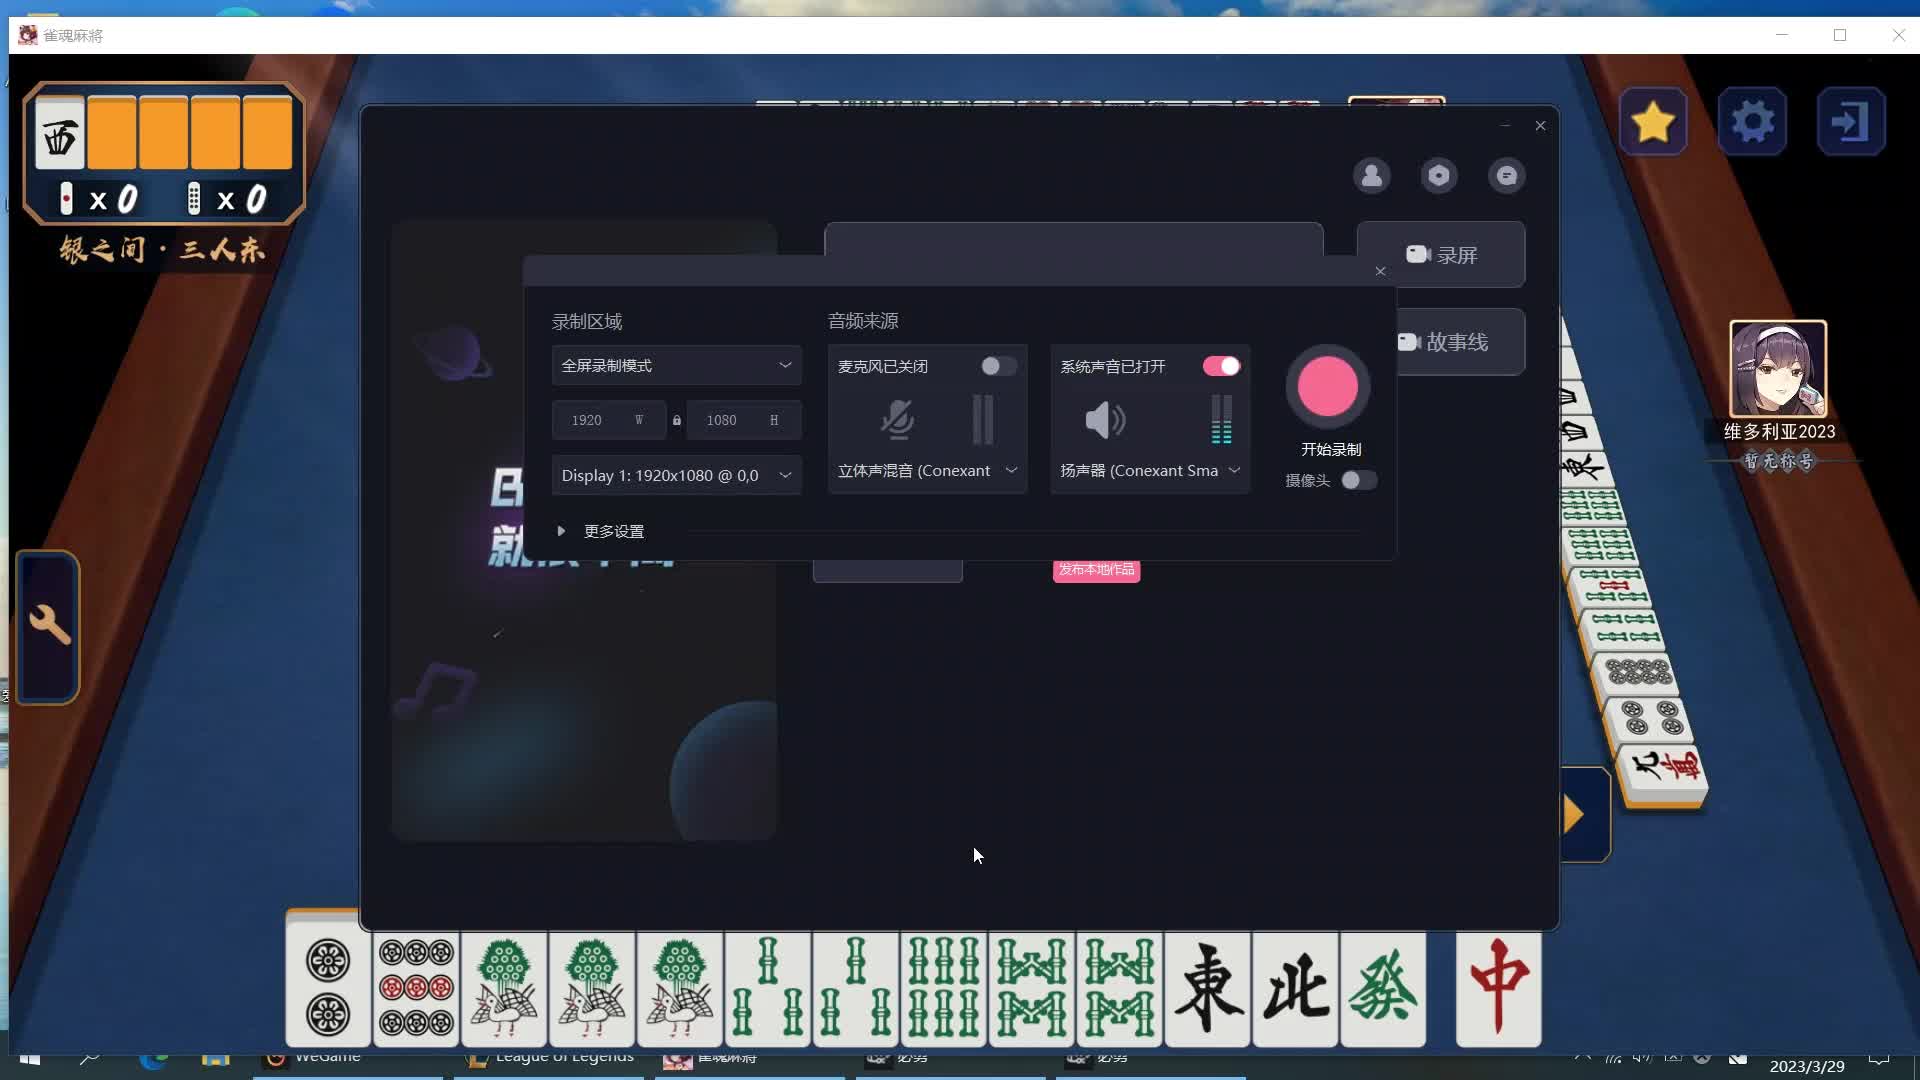Viewport: 1920px width, 1080px height.
Task: Click the 维多利亚2023 player name
Action: click(1779, 432)
